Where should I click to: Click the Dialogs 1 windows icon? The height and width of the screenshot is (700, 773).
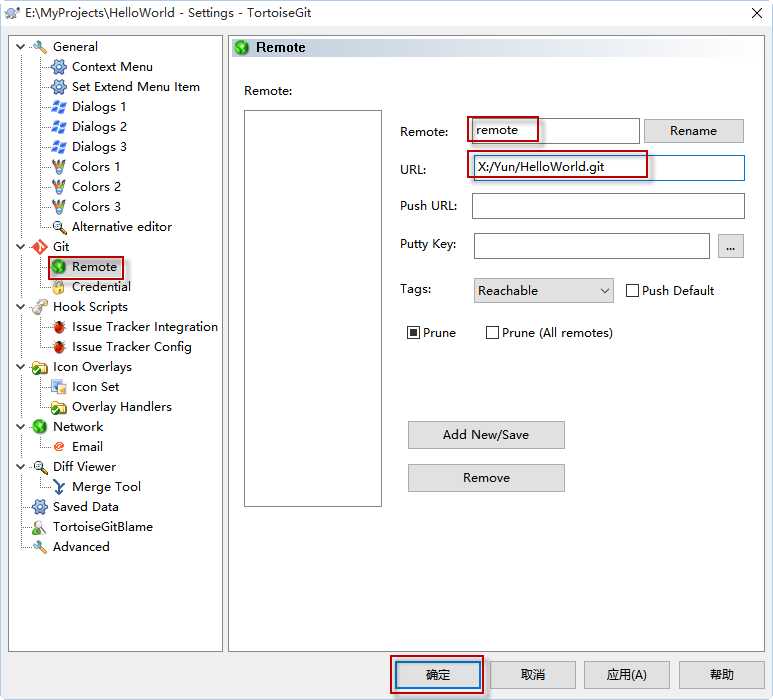click(59, 107)
